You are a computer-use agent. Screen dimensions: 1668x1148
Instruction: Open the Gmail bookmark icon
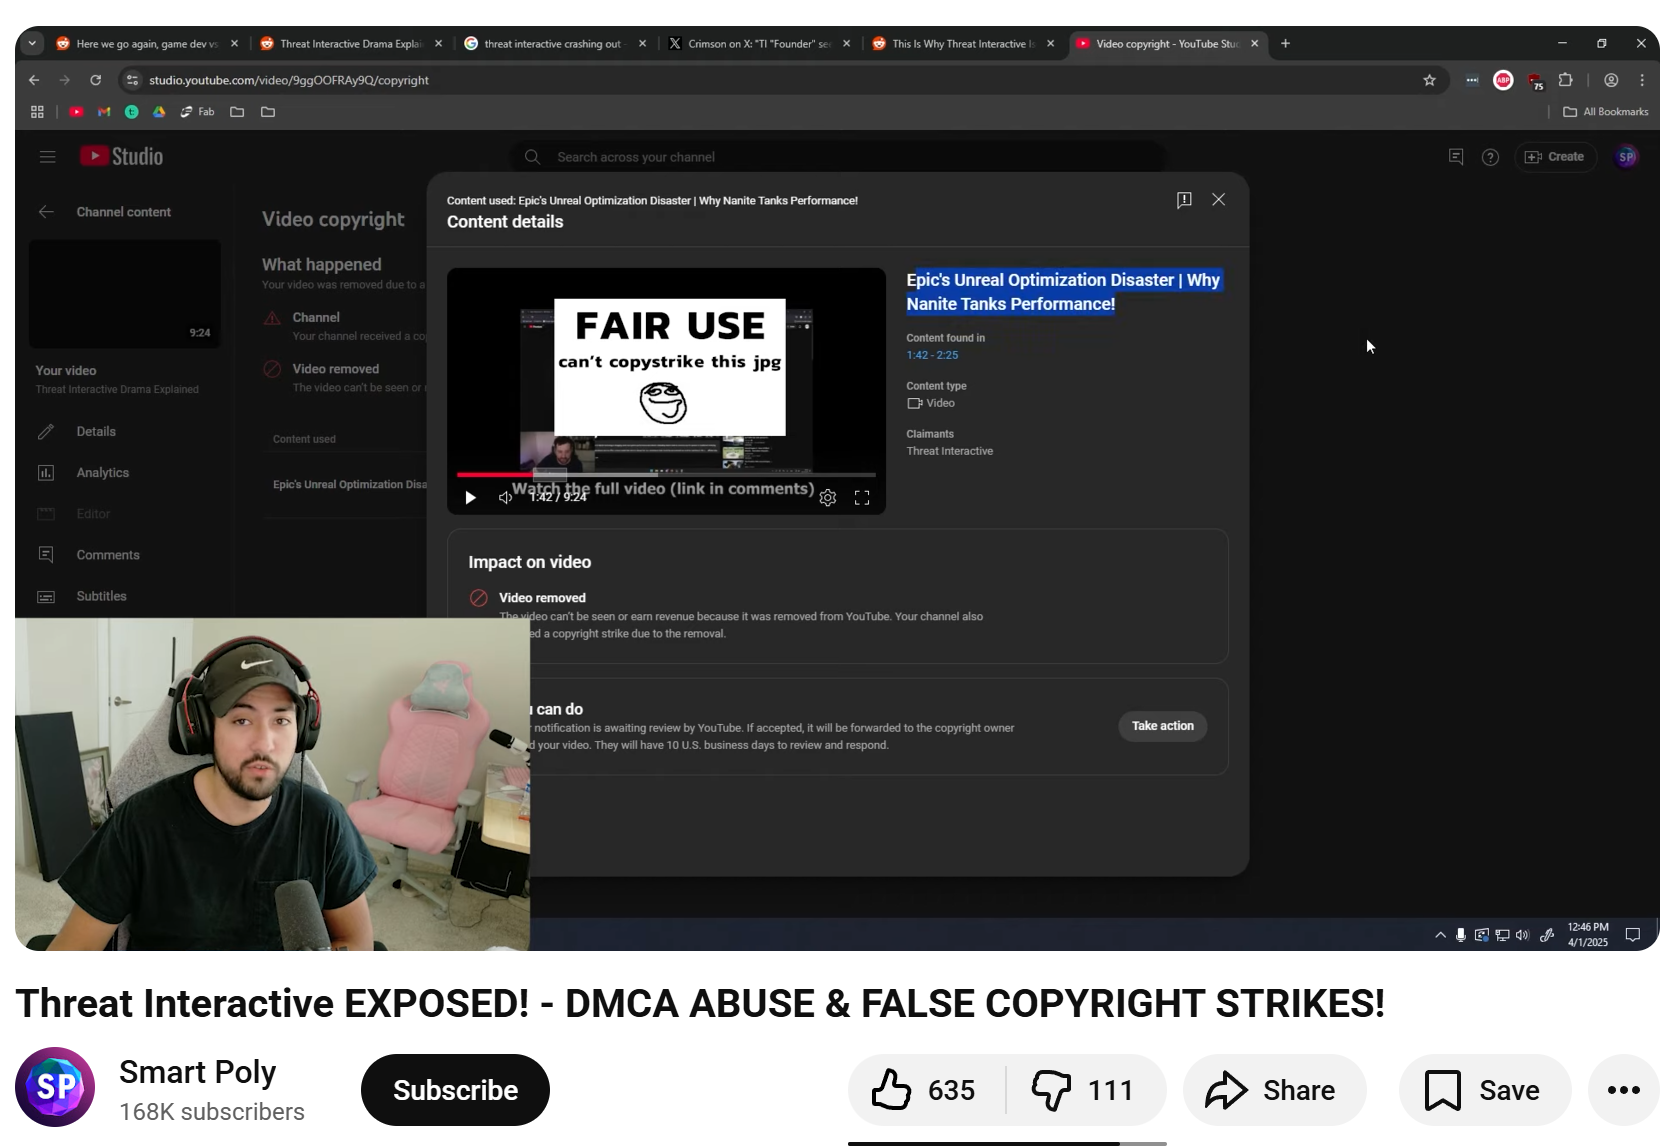point(104,112)
